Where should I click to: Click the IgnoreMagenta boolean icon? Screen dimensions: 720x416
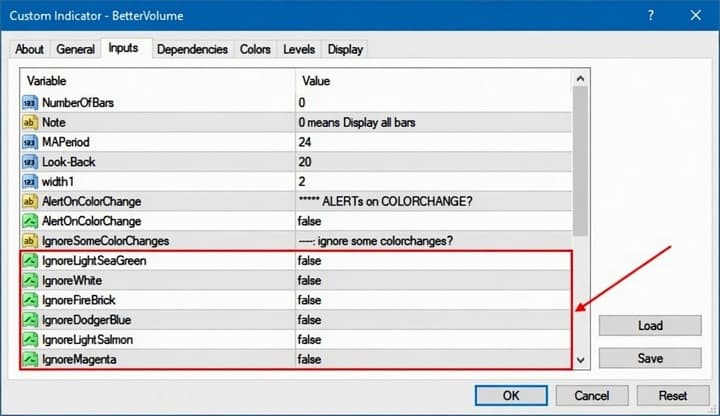30,359
